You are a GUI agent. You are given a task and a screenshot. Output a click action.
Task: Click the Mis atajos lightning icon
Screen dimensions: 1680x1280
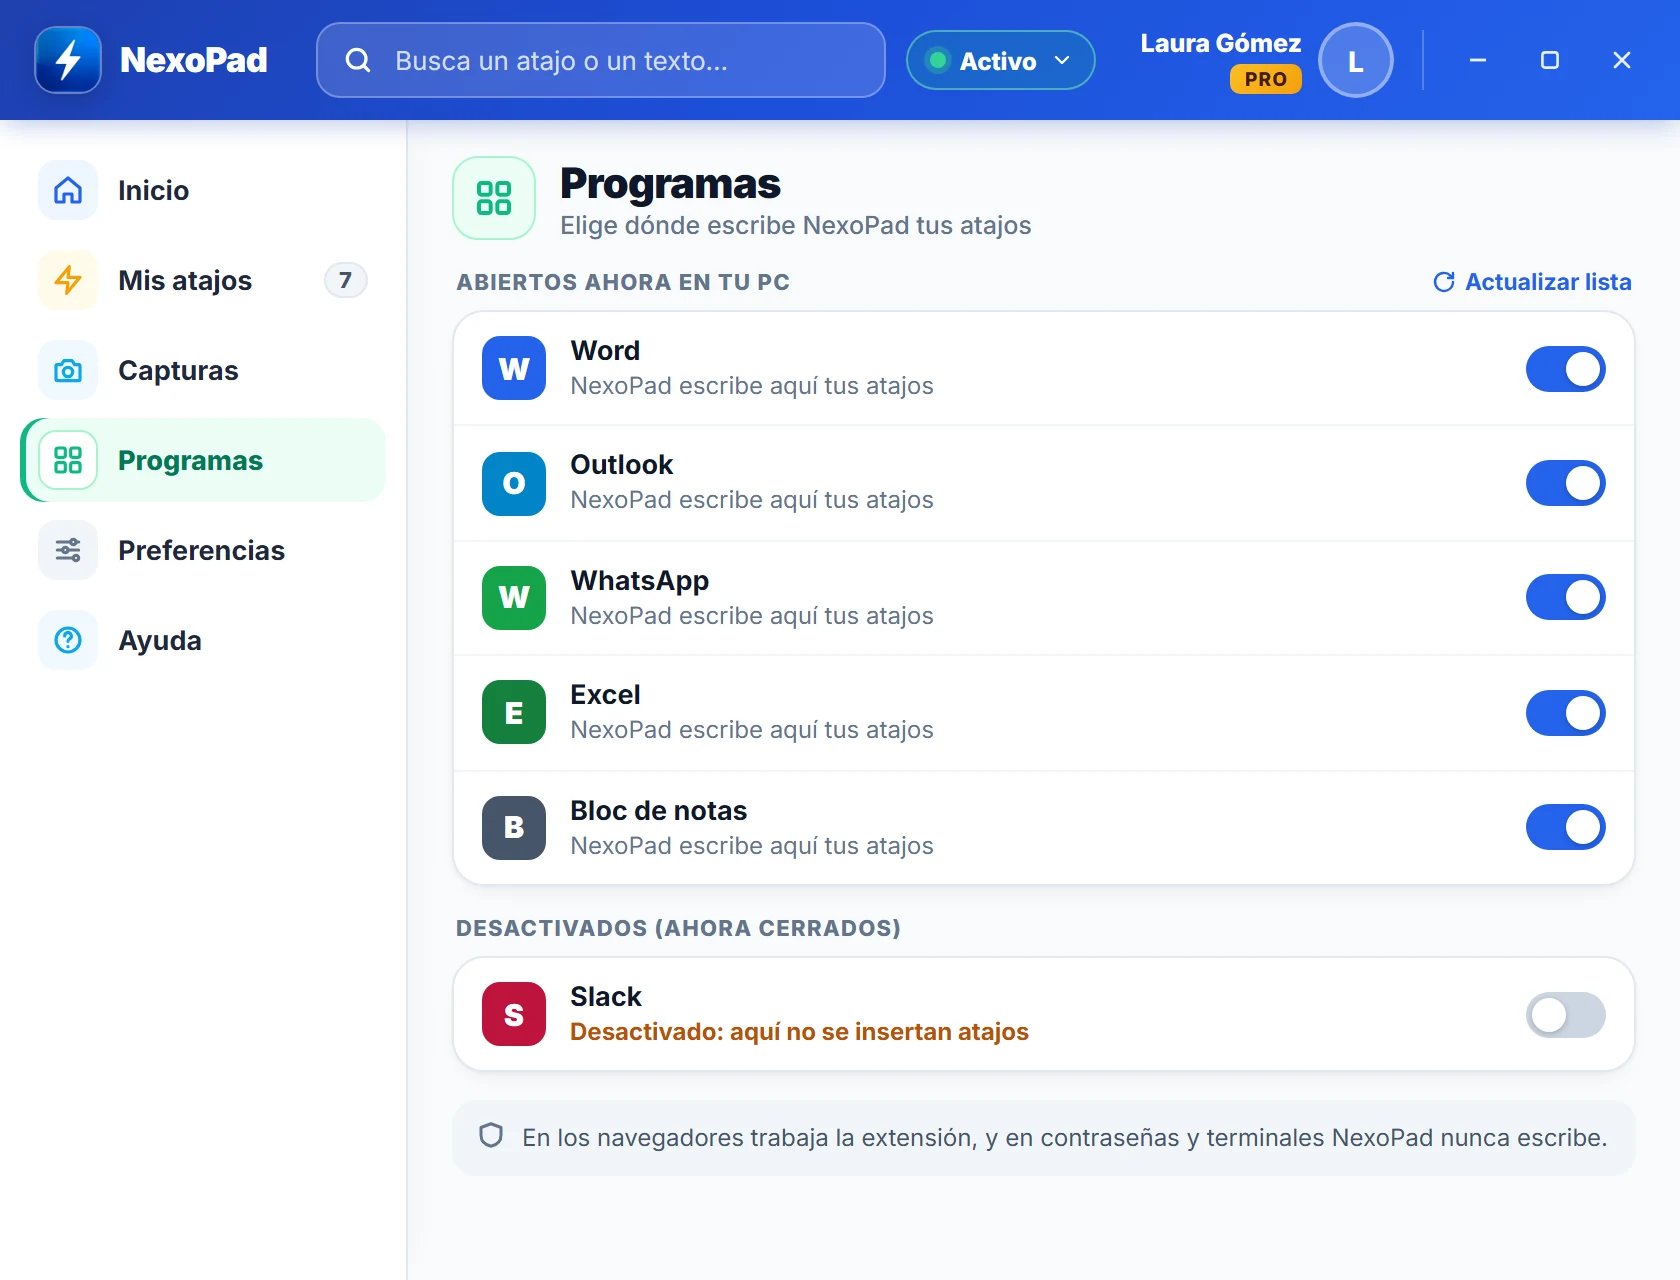[68, 280]
